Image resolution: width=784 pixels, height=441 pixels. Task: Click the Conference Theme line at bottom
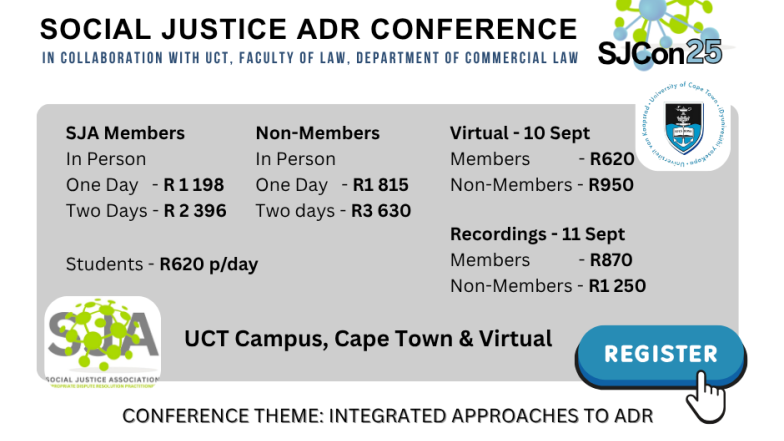388,416
